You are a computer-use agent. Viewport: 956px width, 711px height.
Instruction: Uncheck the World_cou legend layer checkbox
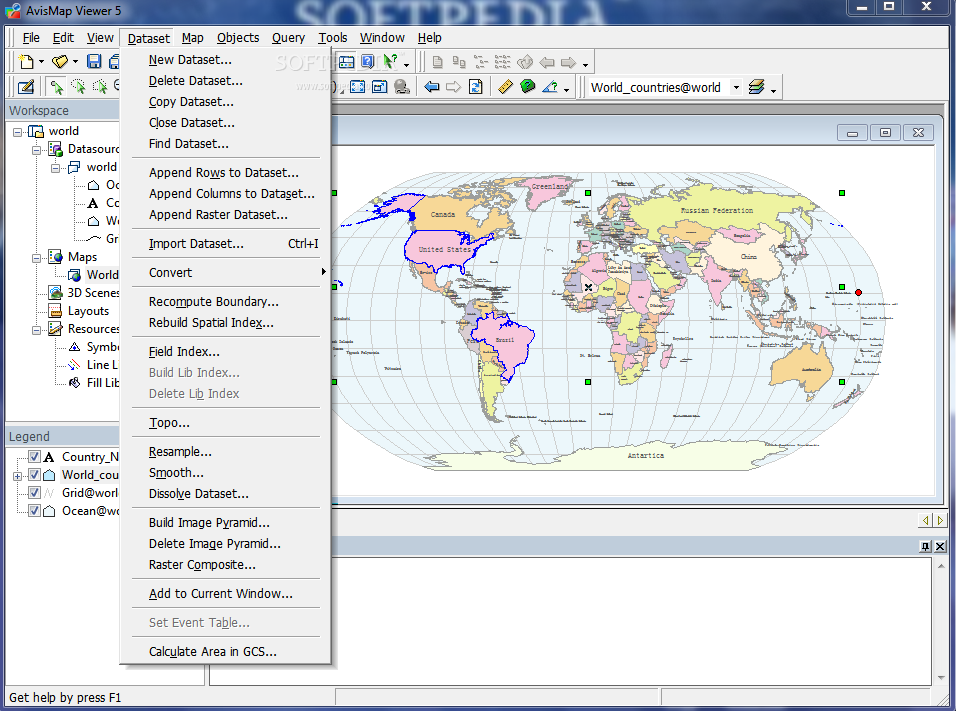click(x=35, y=475)
